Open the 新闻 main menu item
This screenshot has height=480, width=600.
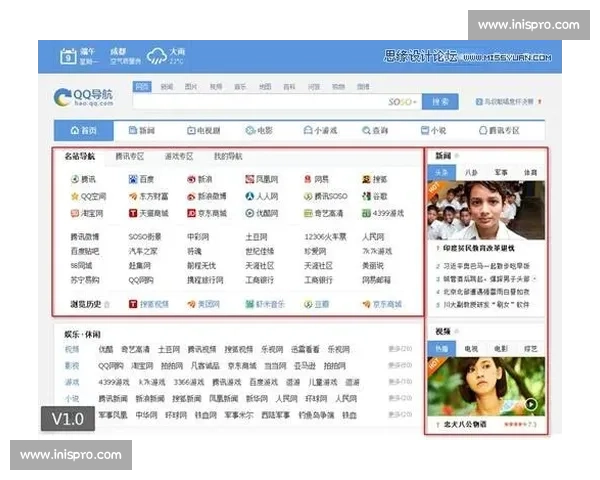142,131
